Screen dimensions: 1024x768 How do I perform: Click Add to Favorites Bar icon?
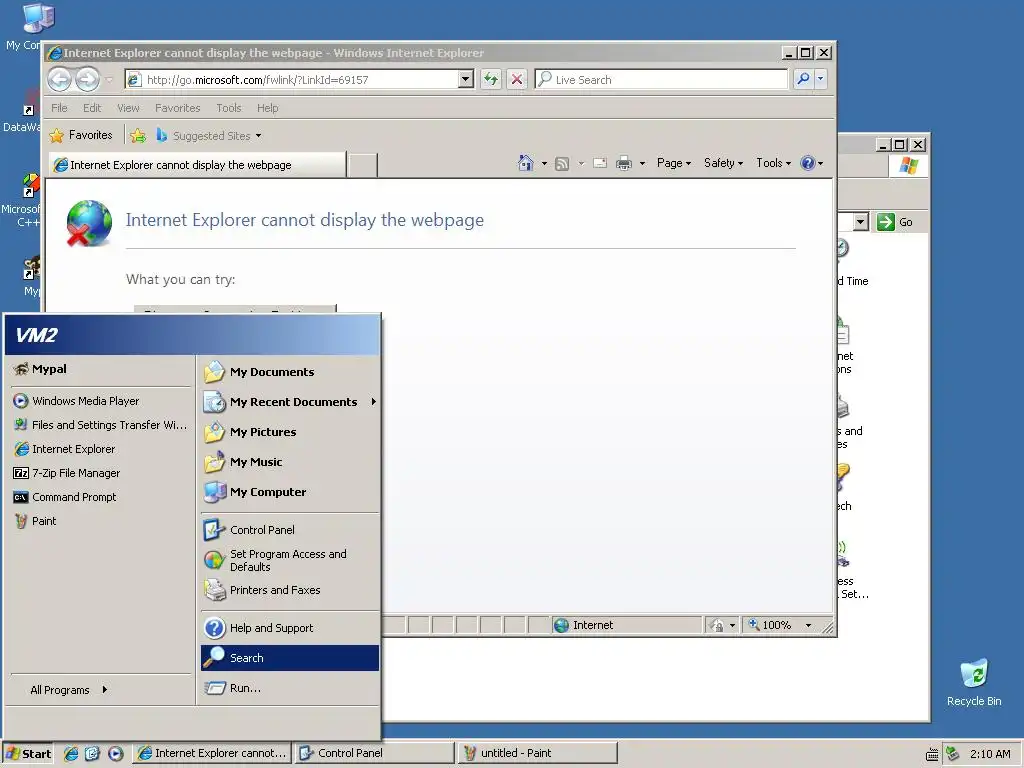[138, 135]
